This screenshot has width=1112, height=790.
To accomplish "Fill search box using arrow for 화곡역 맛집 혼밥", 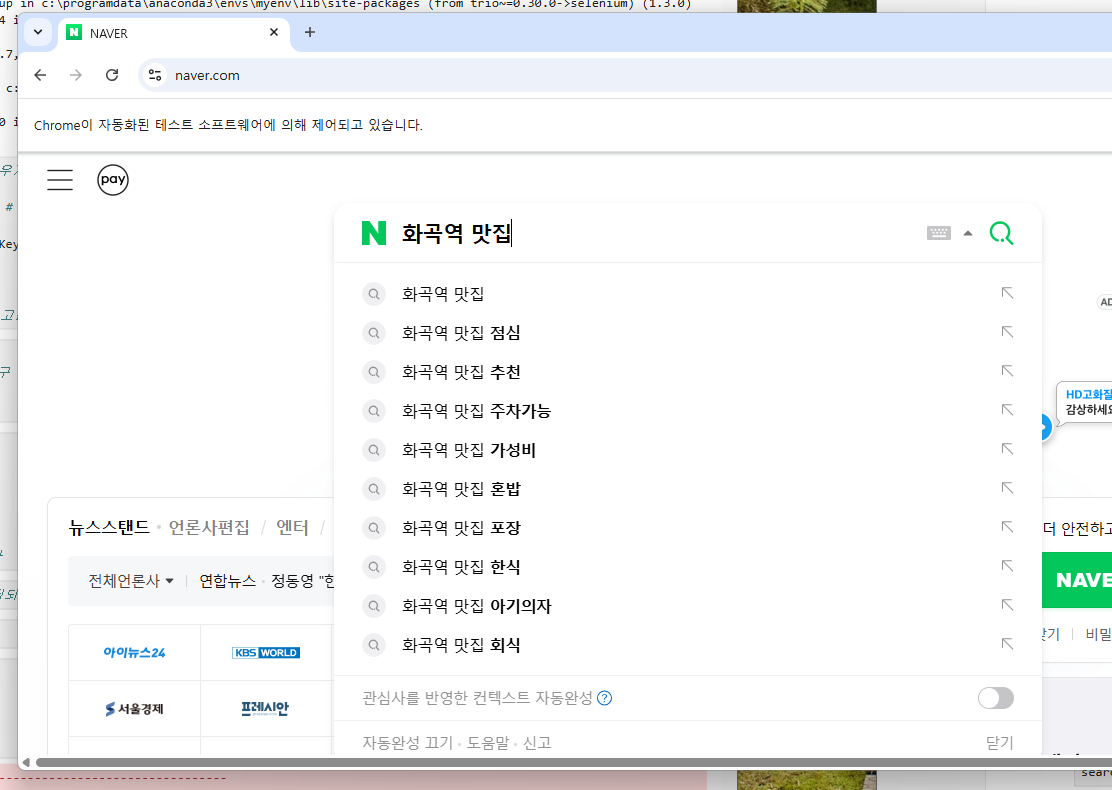I will pyautogui.click(x=1007, y=488).
